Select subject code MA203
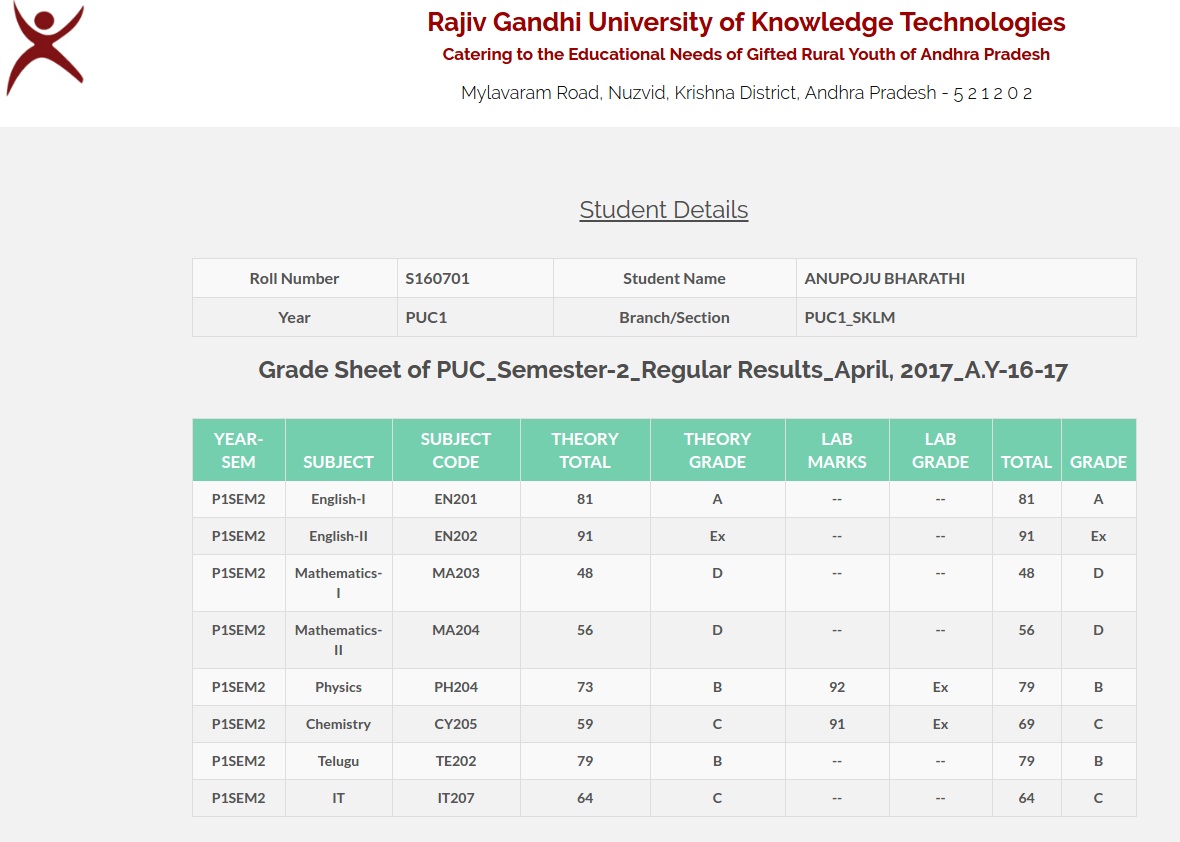1180x842 pixels. [456, 573]
